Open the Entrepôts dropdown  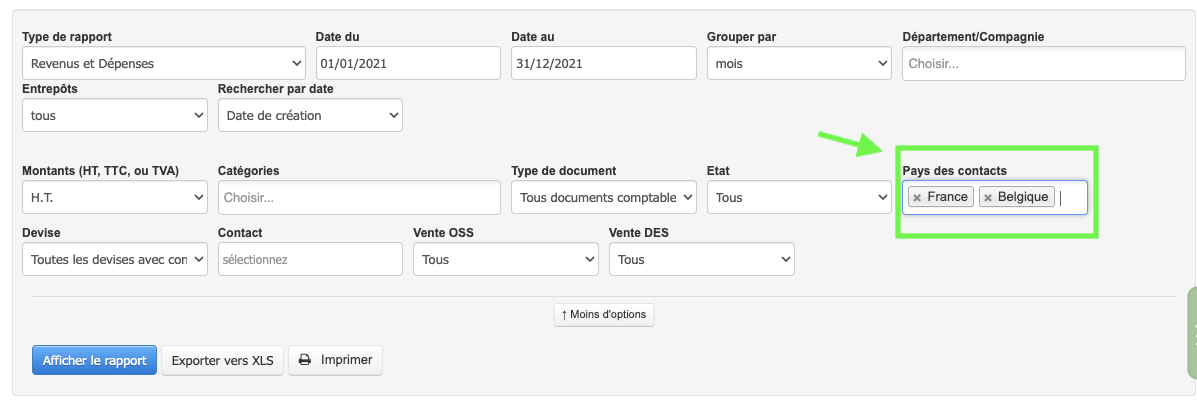coord(114,116)
